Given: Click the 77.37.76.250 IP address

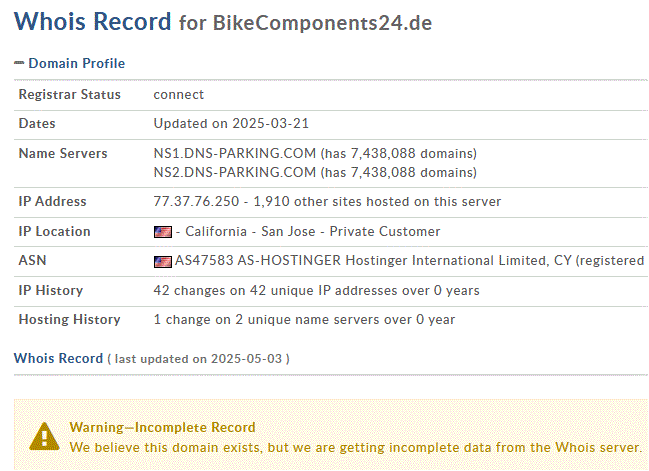Looking at the screenshot, I should (196, 202).
